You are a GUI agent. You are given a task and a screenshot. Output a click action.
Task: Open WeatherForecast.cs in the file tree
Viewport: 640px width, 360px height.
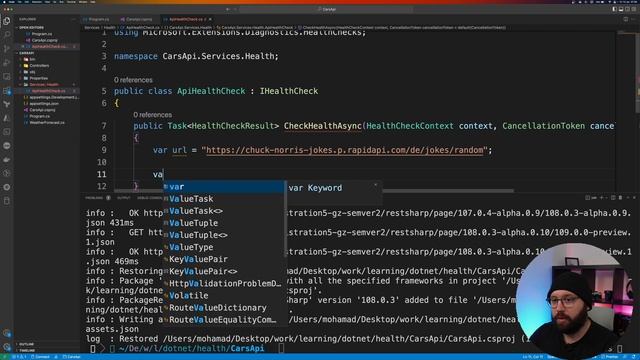pos(46,122)
